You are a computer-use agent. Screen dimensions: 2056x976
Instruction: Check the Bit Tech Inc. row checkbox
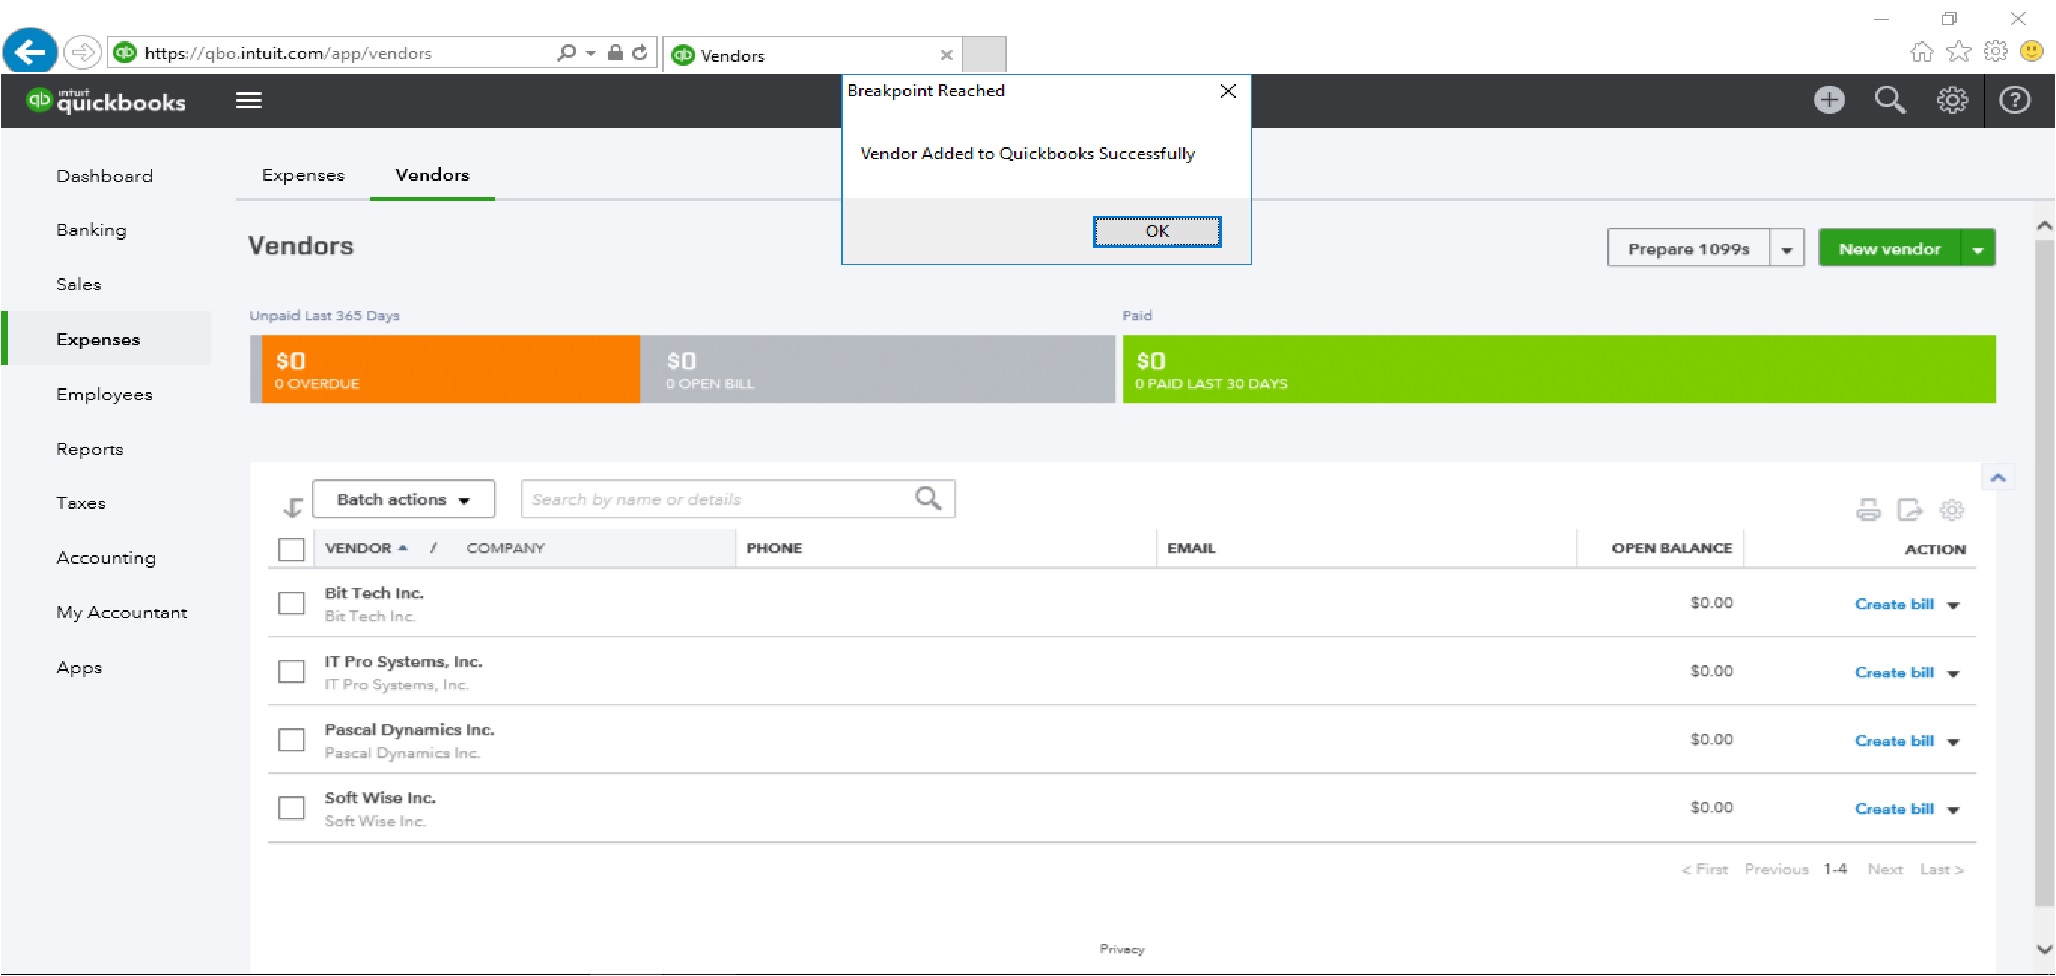pyautogui.click(x=291, y=603)
